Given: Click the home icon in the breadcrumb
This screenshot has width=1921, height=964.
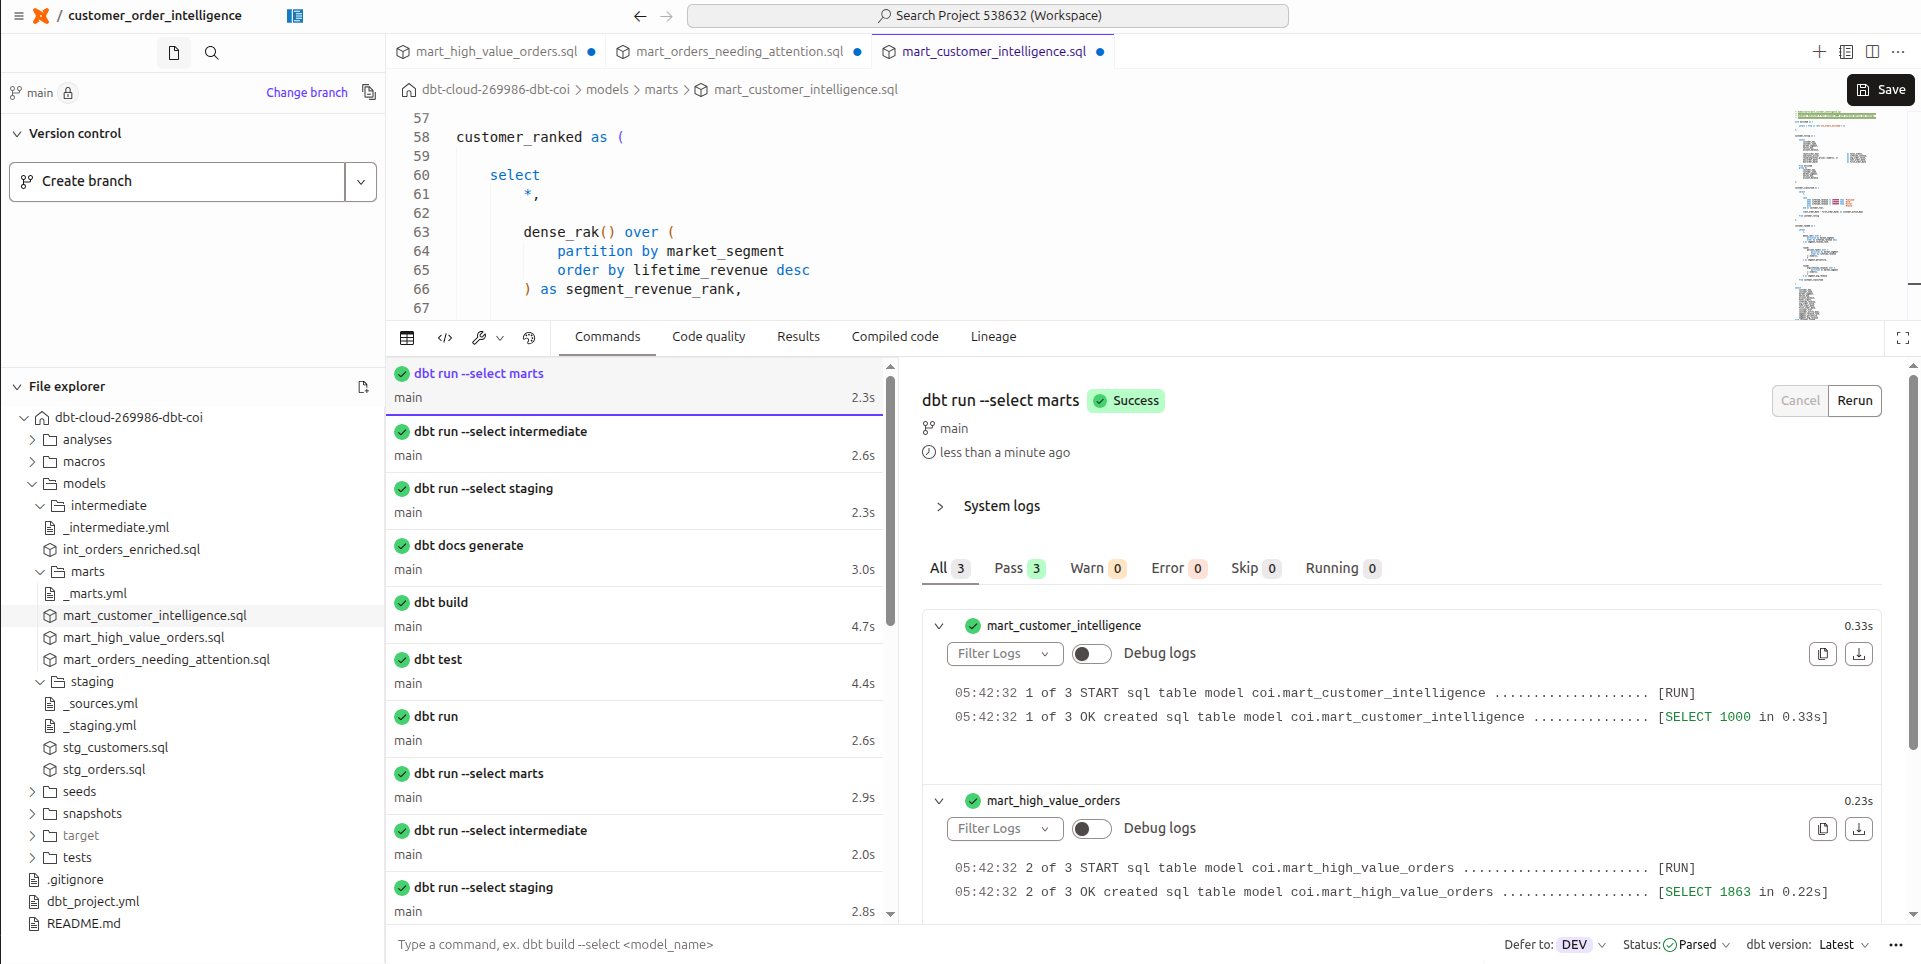Looking at the screenshot, I should (409, 90).
